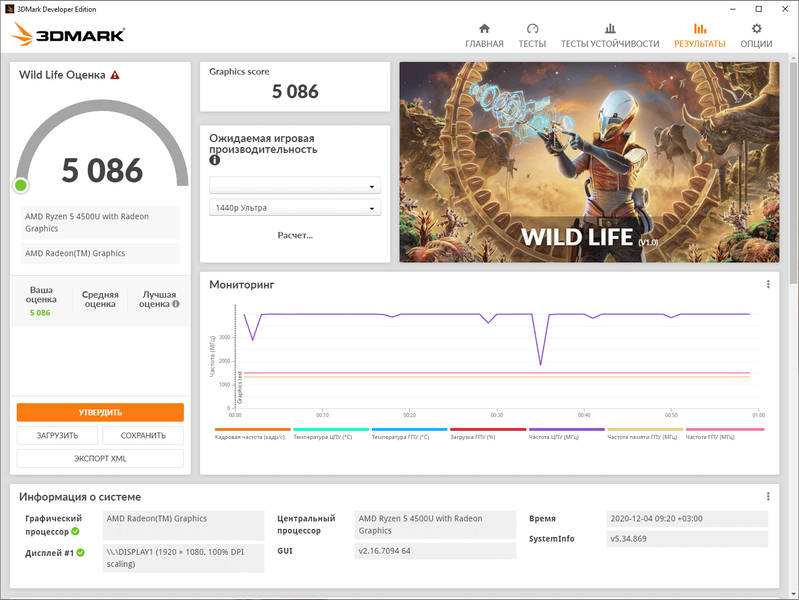
Task: Click AMD Radeon(TM) Graphics field in score panel
Action: (100, 253)
